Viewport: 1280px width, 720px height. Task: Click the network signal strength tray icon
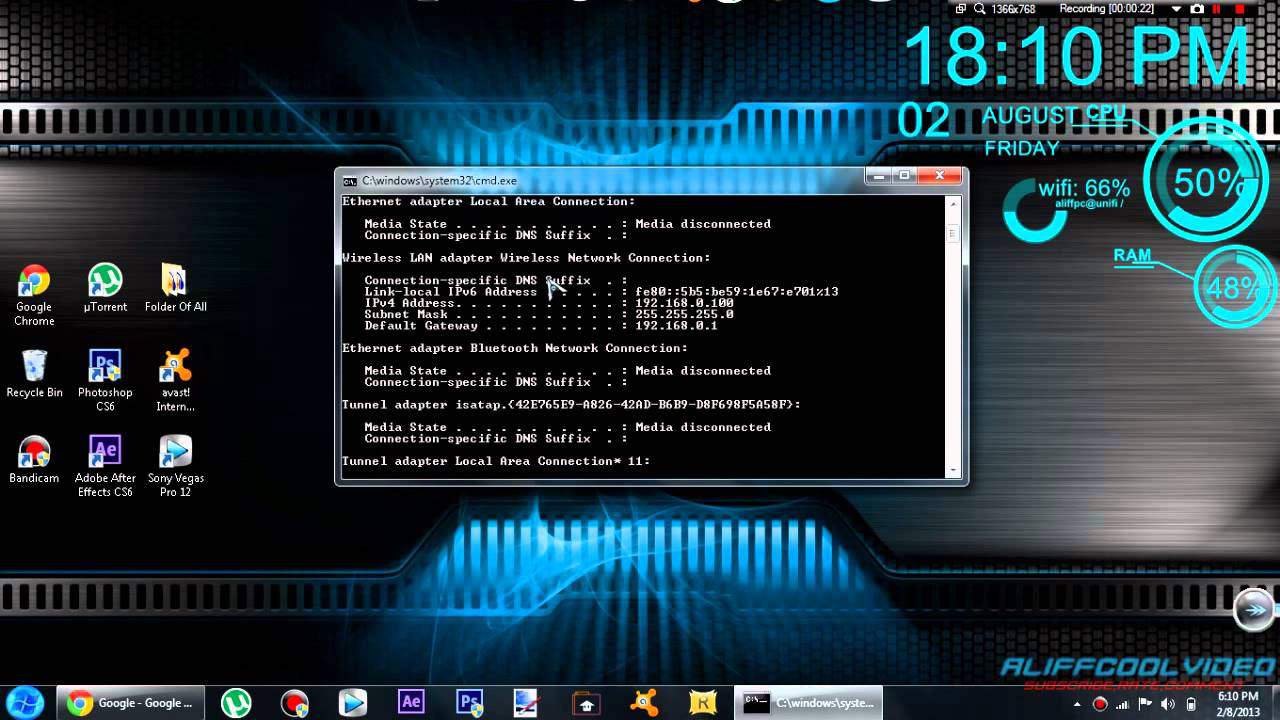1123,704
